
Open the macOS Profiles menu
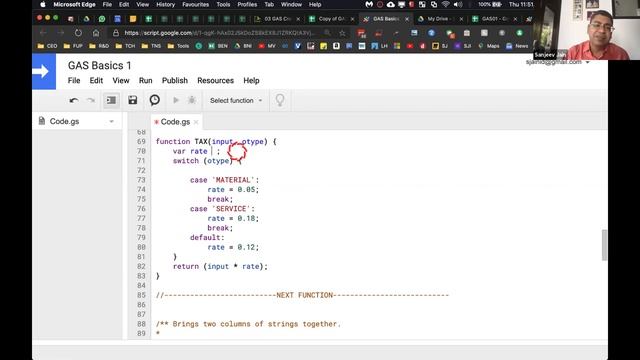pyautogui.click(x=247, y=4)
